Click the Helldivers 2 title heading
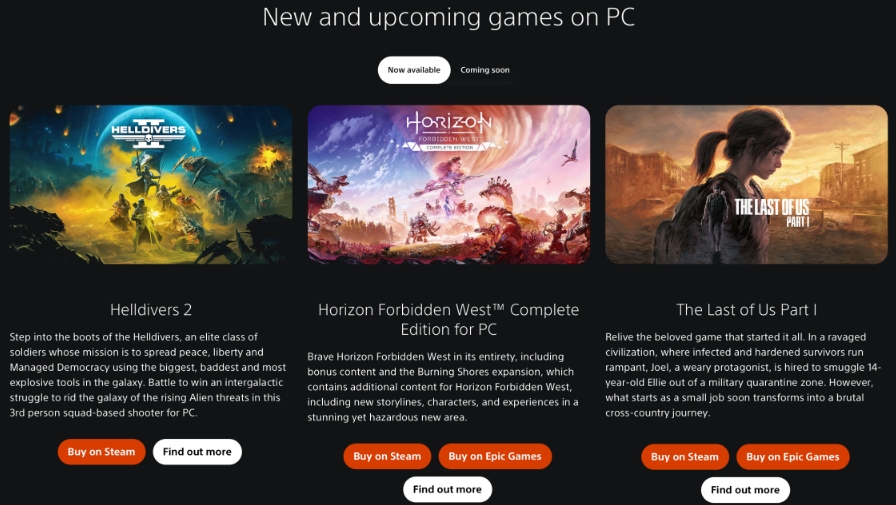Viewport: 896px width, 505px height. 151,310
